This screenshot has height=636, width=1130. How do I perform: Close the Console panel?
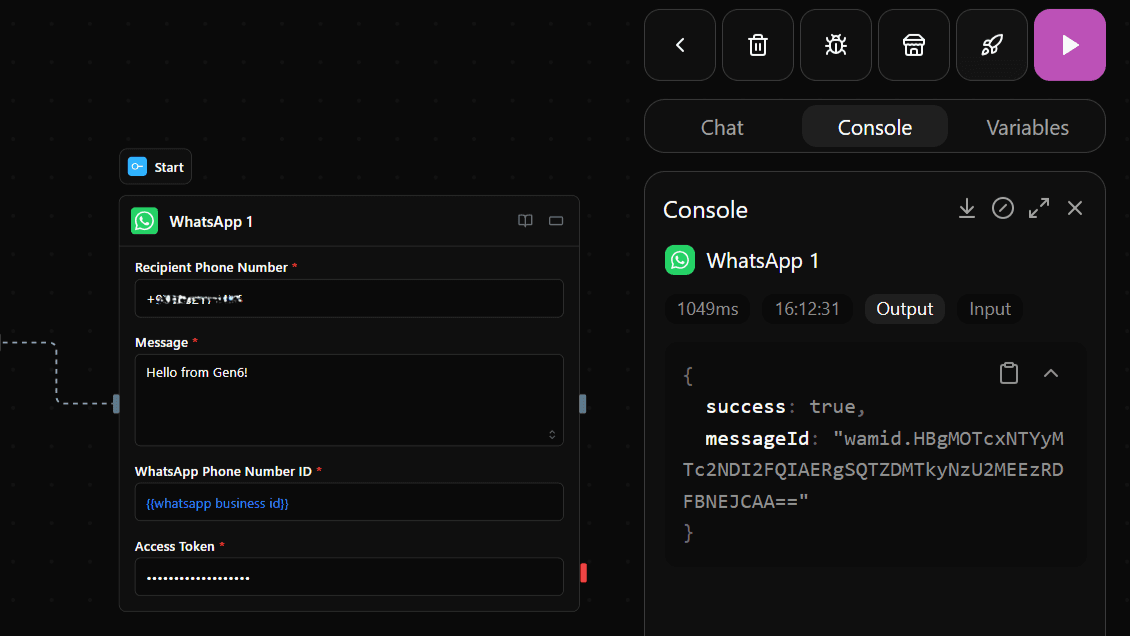point(1074,208)
